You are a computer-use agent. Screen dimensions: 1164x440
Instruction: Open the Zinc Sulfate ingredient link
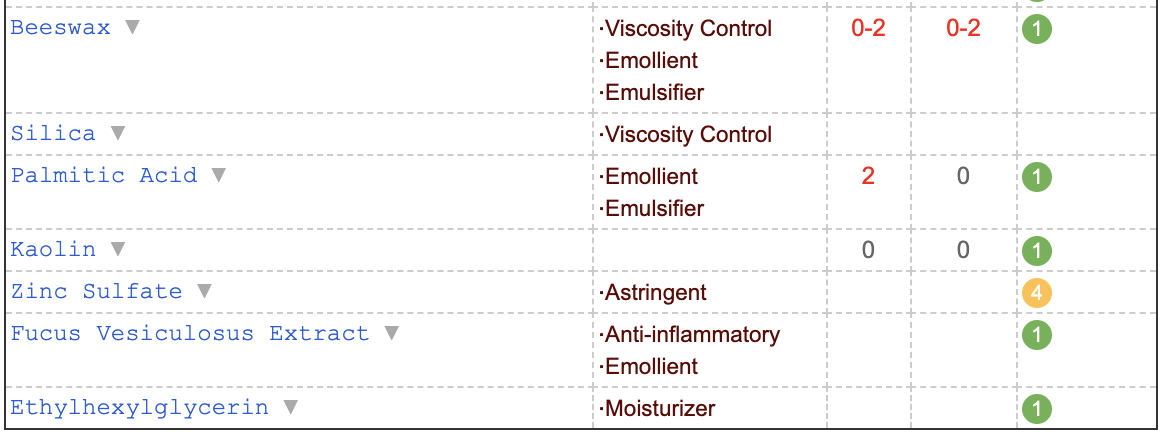coord(97,291)
